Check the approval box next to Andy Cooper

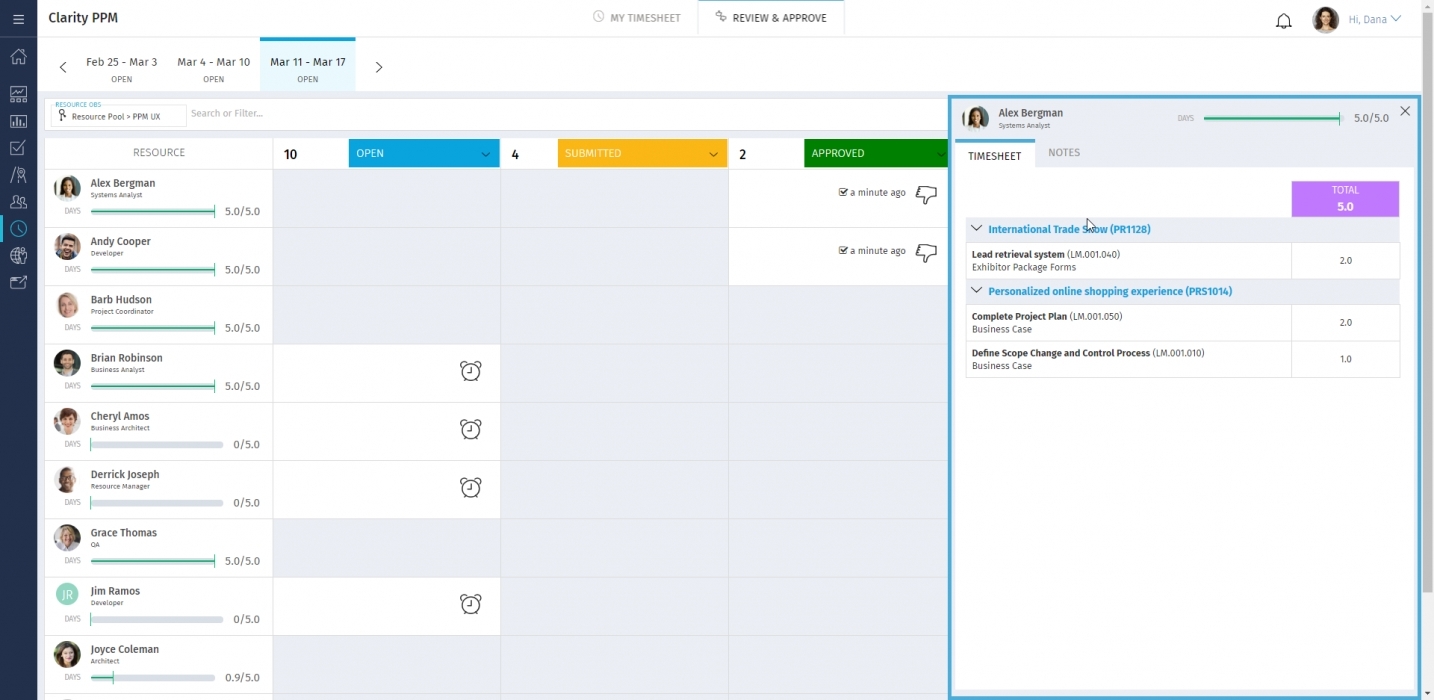(842, 251)
